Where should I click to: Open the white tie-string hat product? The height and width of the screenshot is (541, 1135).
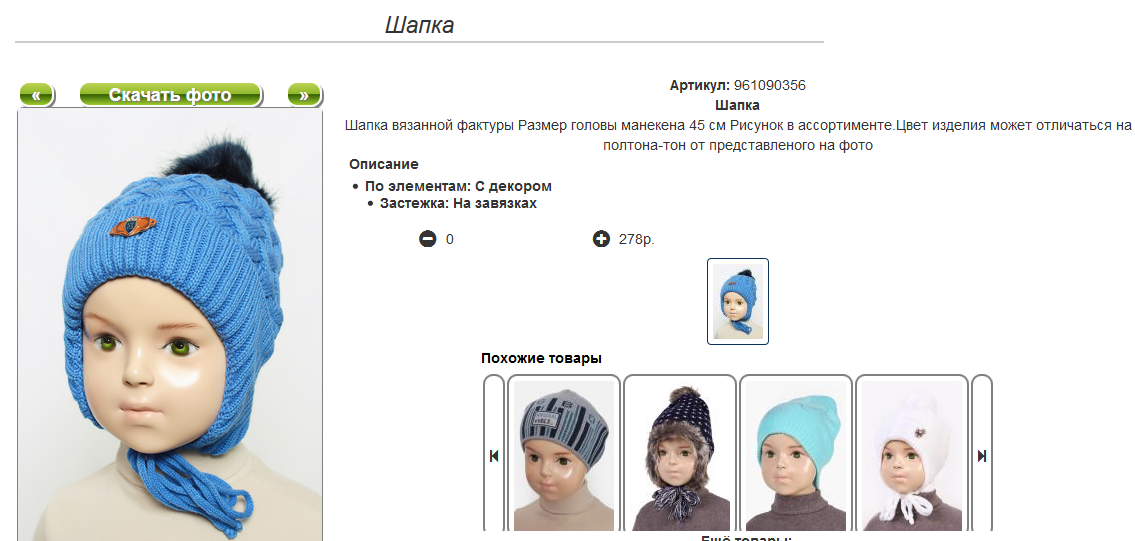click(911, 455)
